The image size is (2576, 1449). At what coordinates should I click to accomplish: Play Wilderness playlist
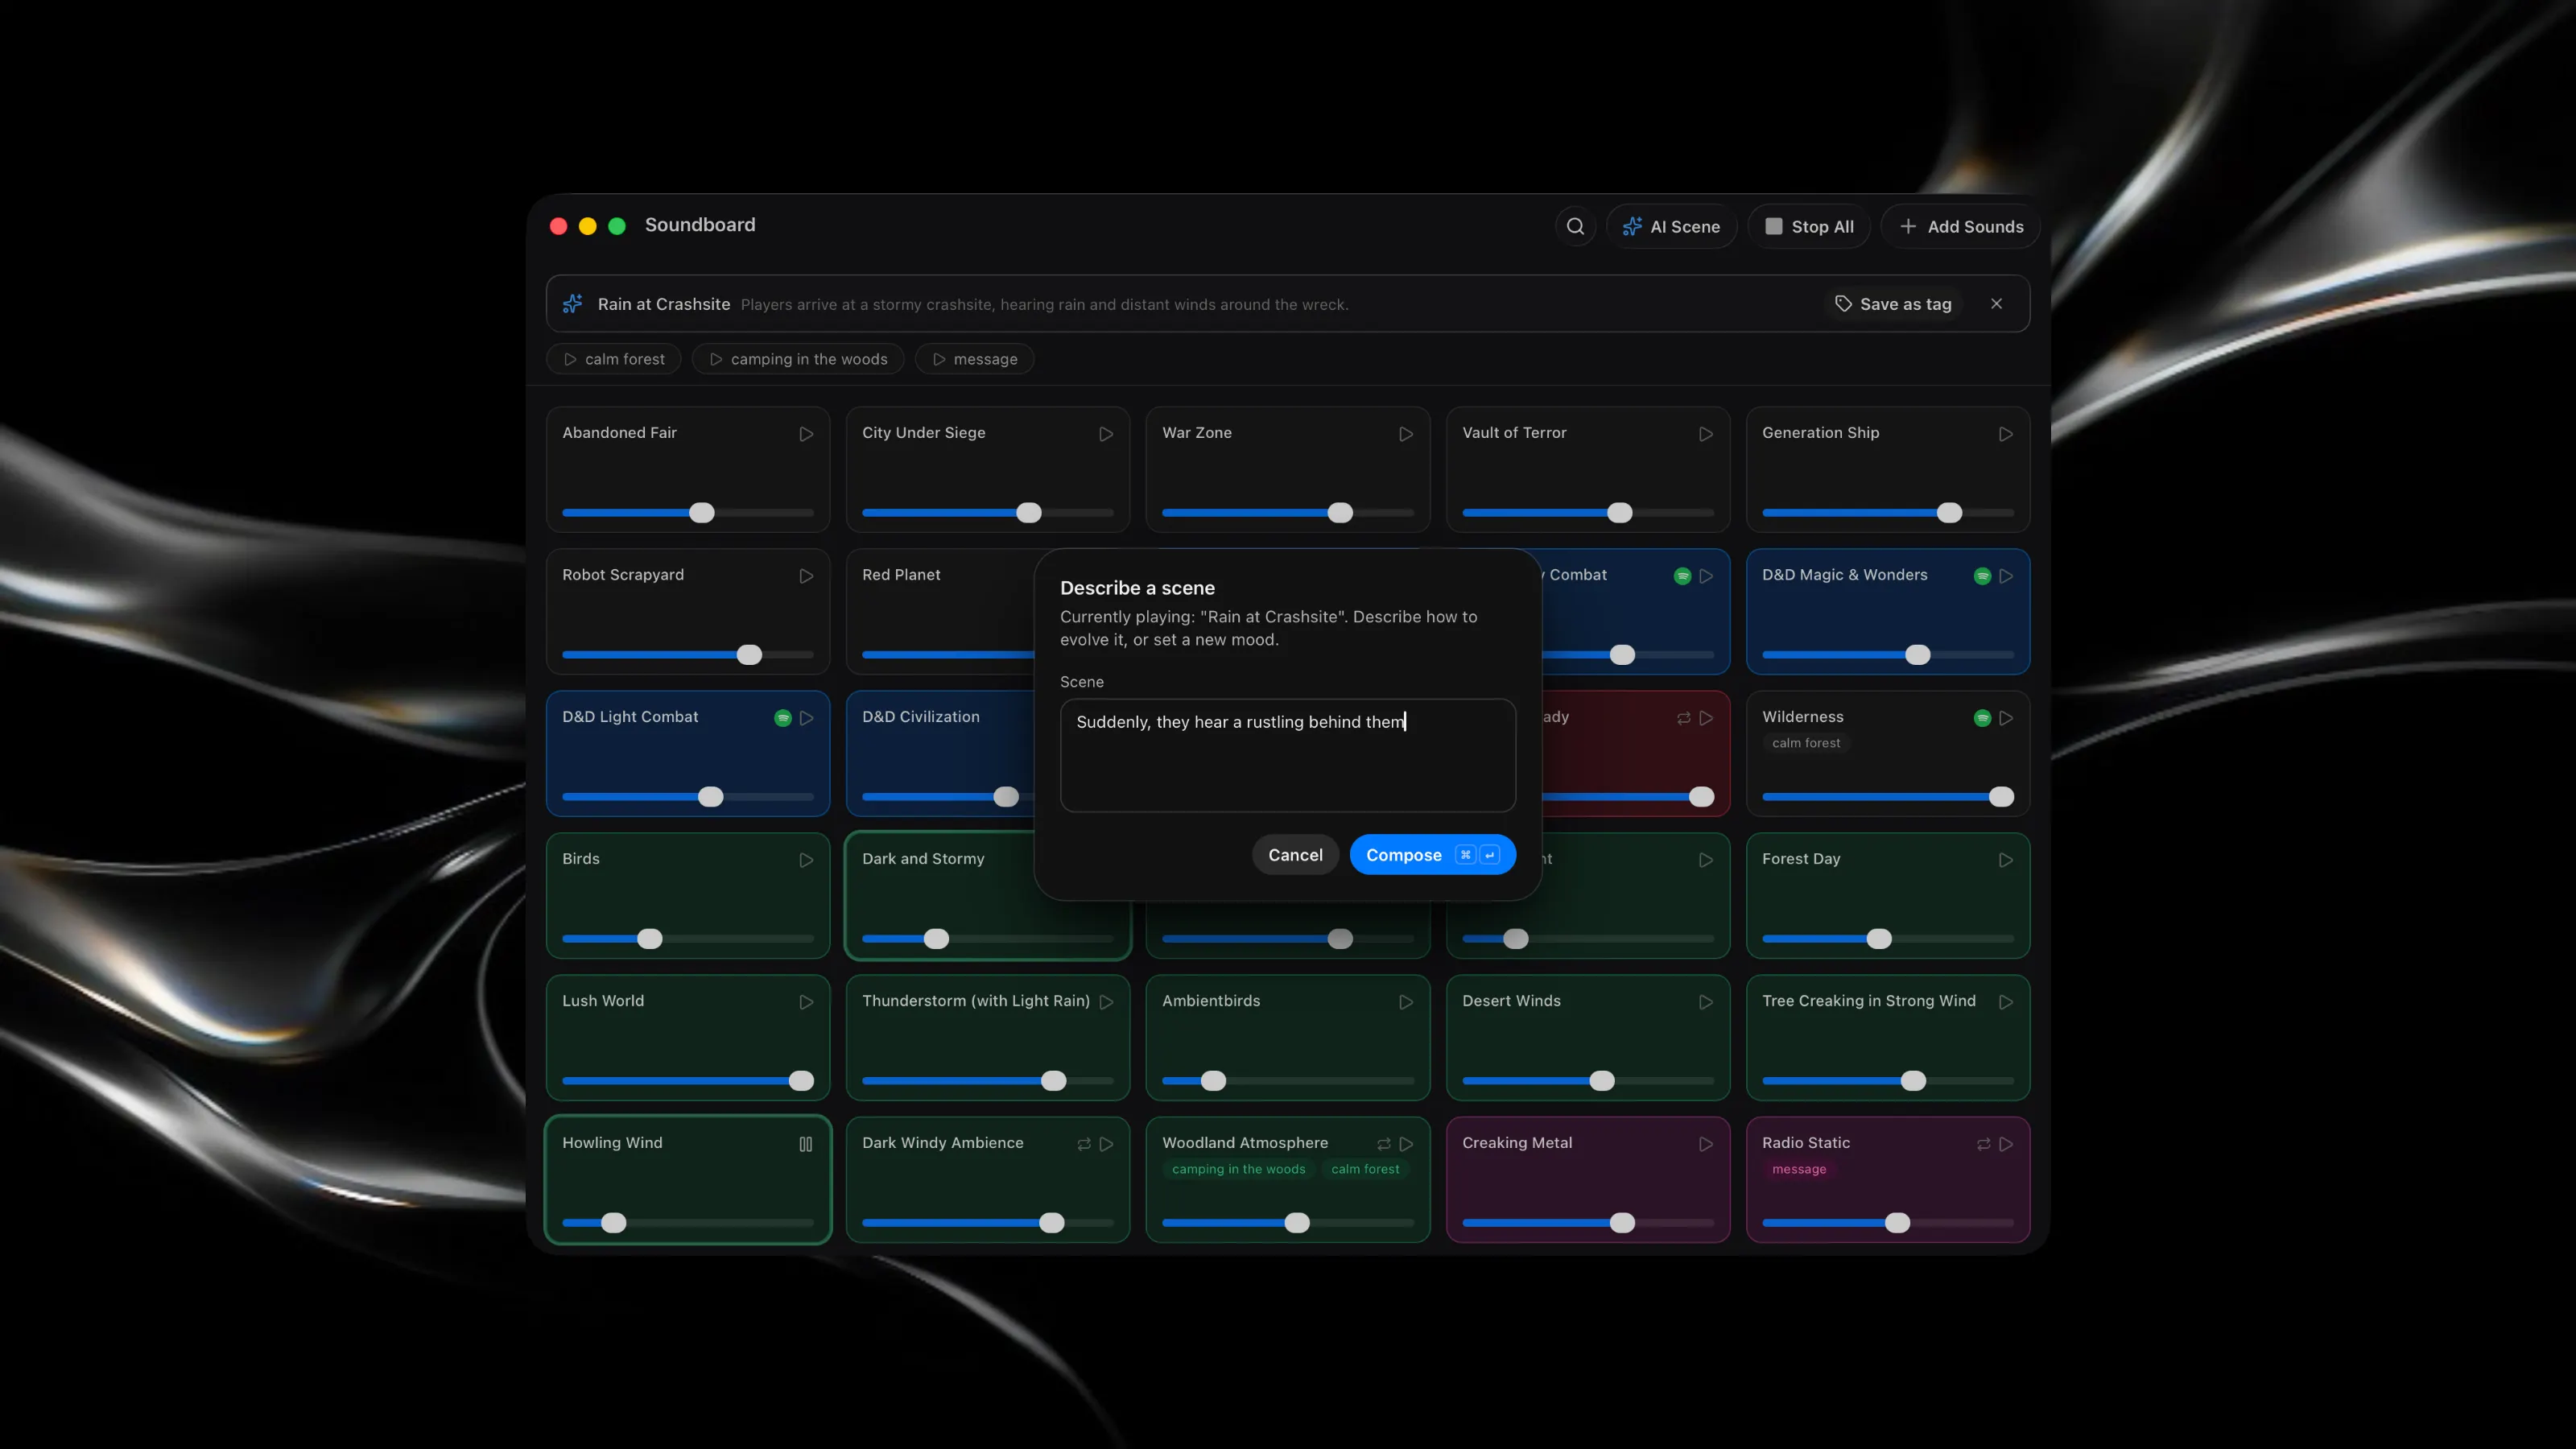click(x=2006, y=718)
